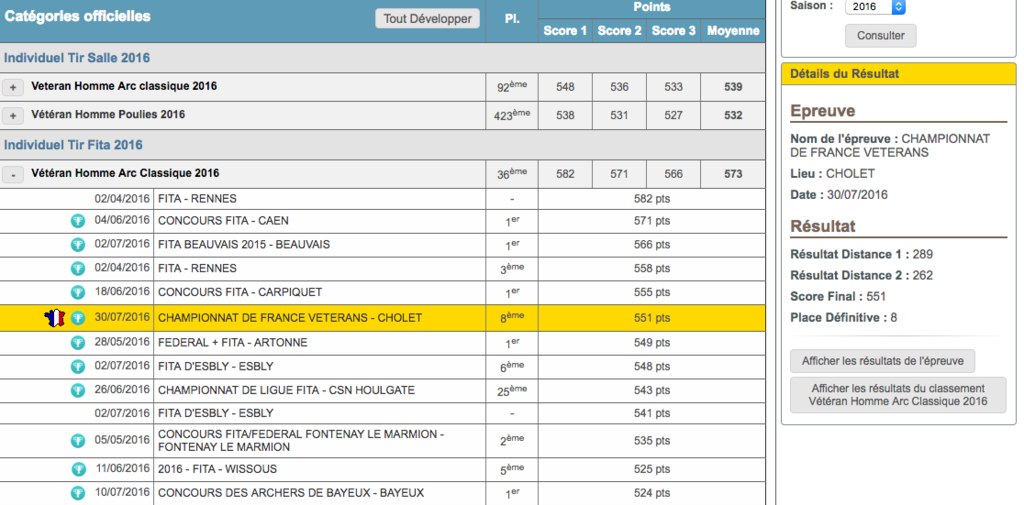1024x505 pixels.
Task: Click the Consulter button
Action: (x=880, y=36)
